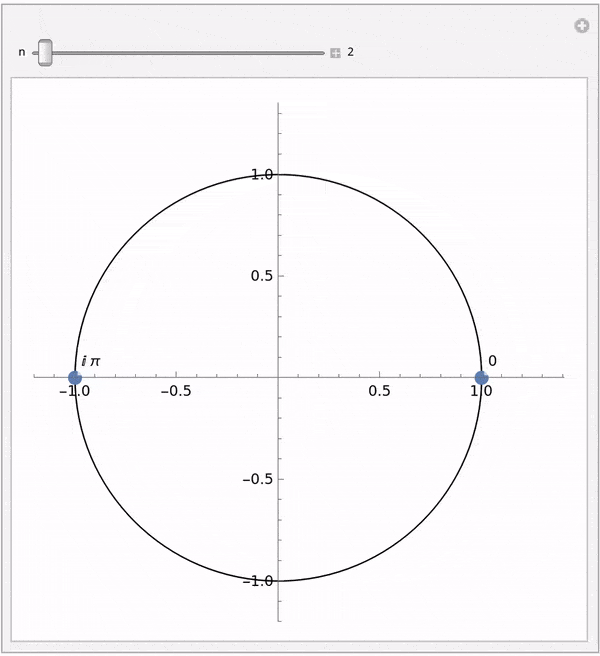Click the n slider thumb

45,52
